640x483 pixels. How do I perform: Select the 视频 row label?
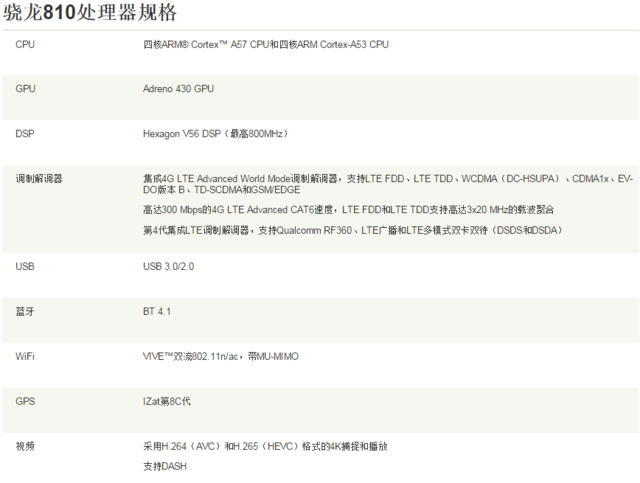pyautogui.click(x=25, y=446)
